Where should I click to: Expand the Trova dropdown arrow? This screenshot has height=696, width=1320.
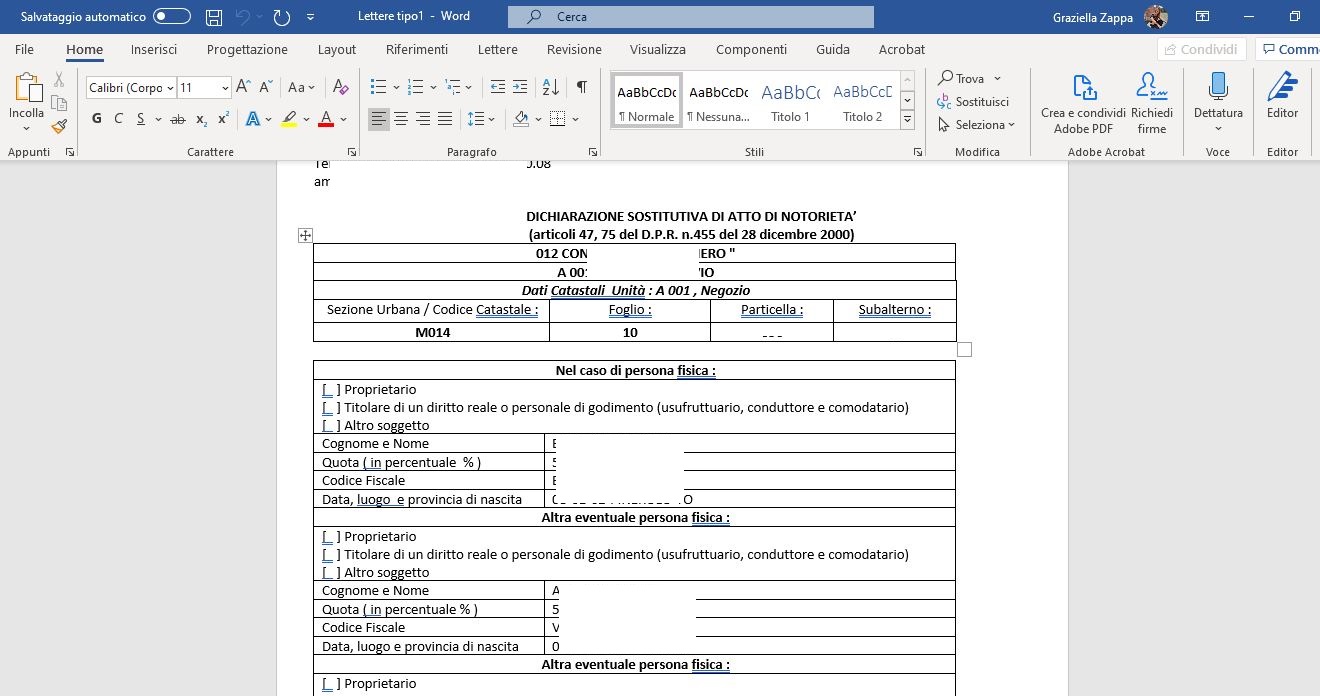997,79
